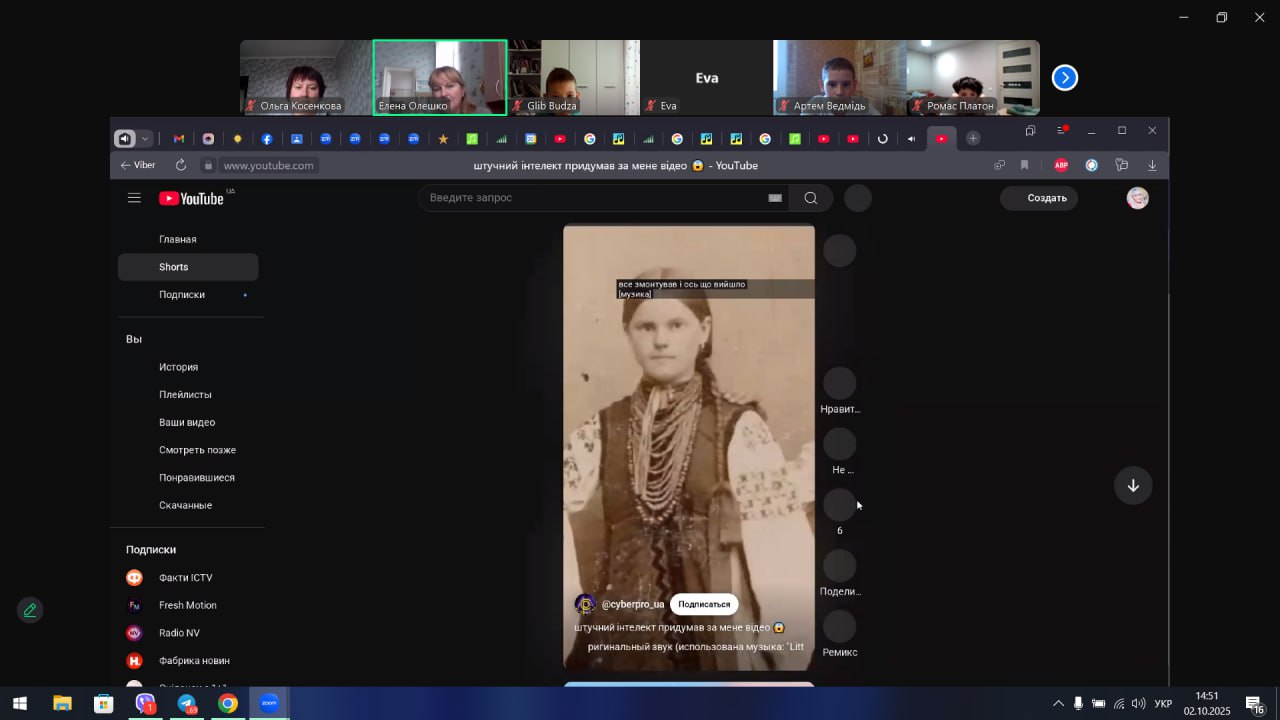Open the dropdown beside browser sound icon
Image resolution: width=1280 pixels, height=720 pixels.
146,139
